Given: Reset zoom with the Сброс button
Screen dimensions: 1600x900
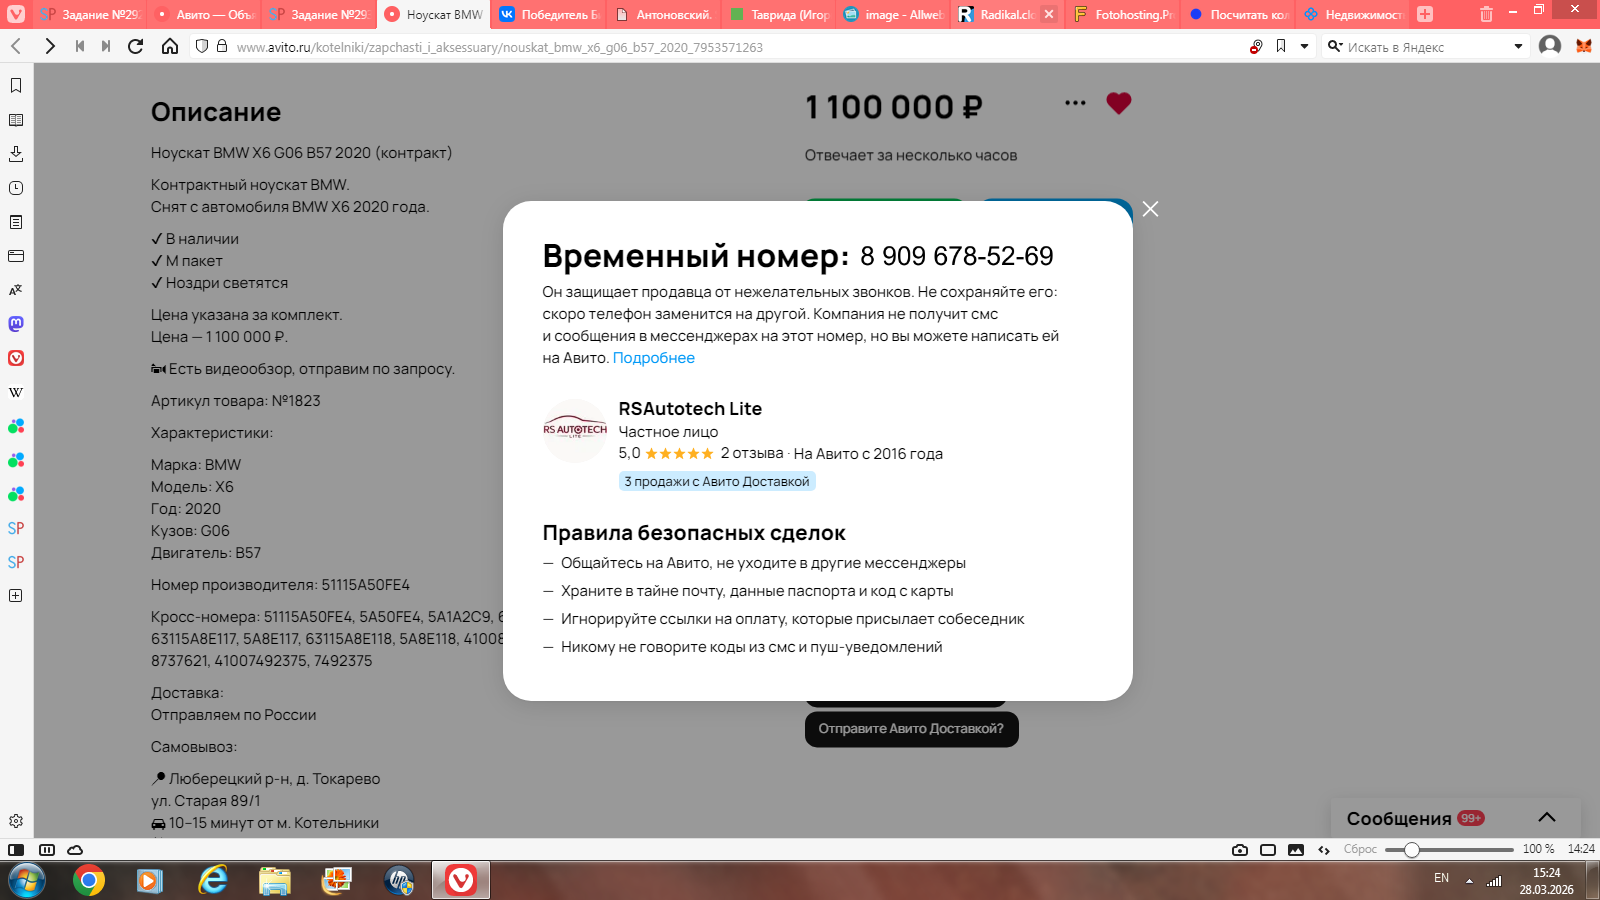Looking at the screenshot, I should tap(1360, 849).
